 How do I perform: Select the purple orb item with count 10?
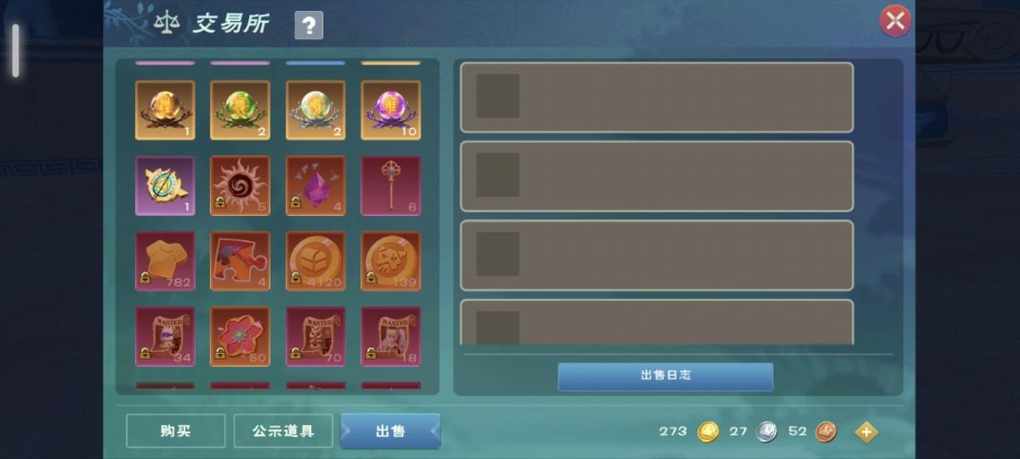(391, 110)
